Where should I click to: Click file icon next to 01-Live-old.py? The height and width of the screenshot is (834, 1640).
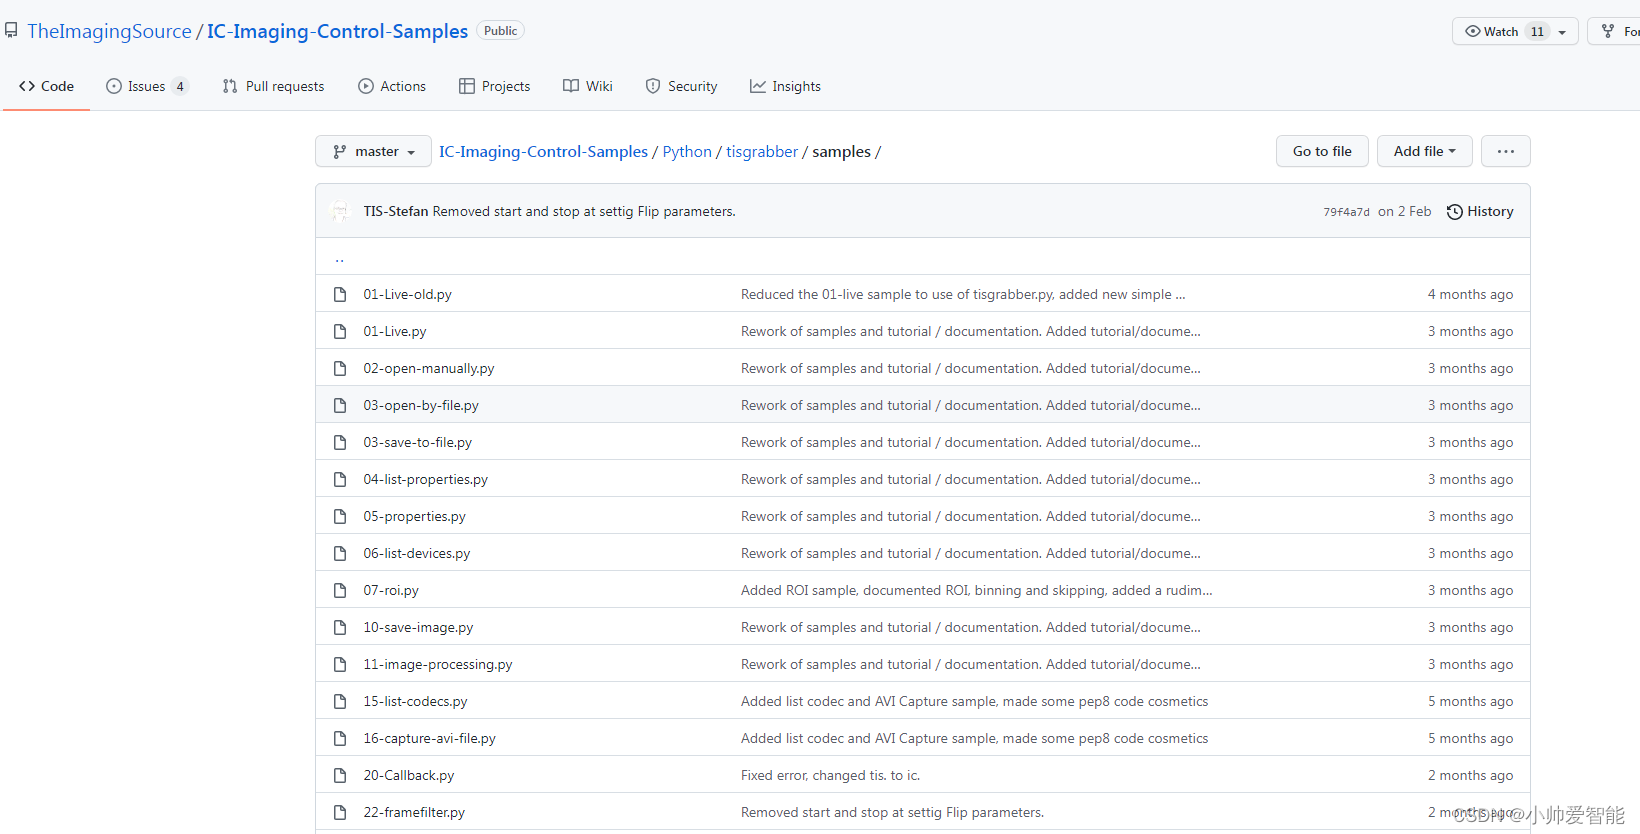coord(340,294)
